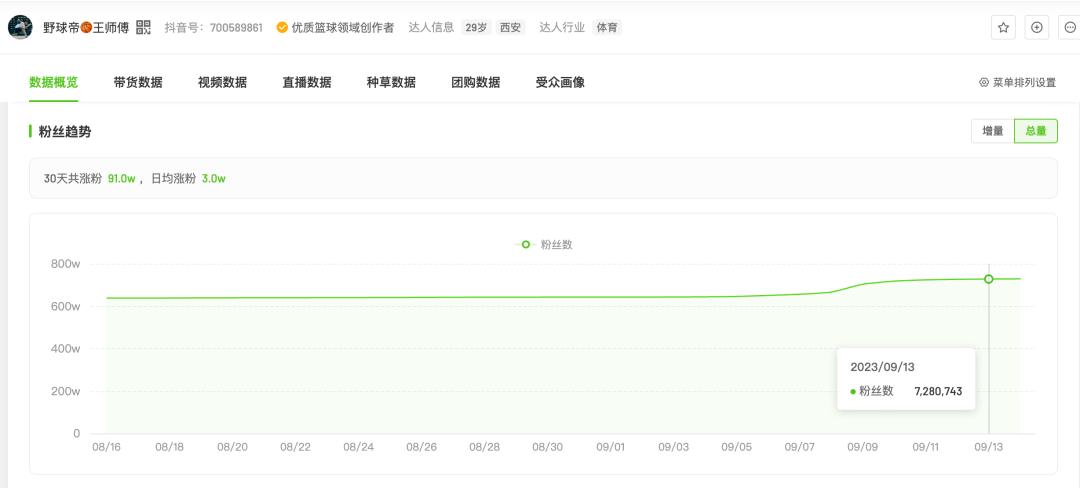Click the 体育 industry tag
Image resolution: width=1080 pixels, height=488 pixels.
coord(607,28)
